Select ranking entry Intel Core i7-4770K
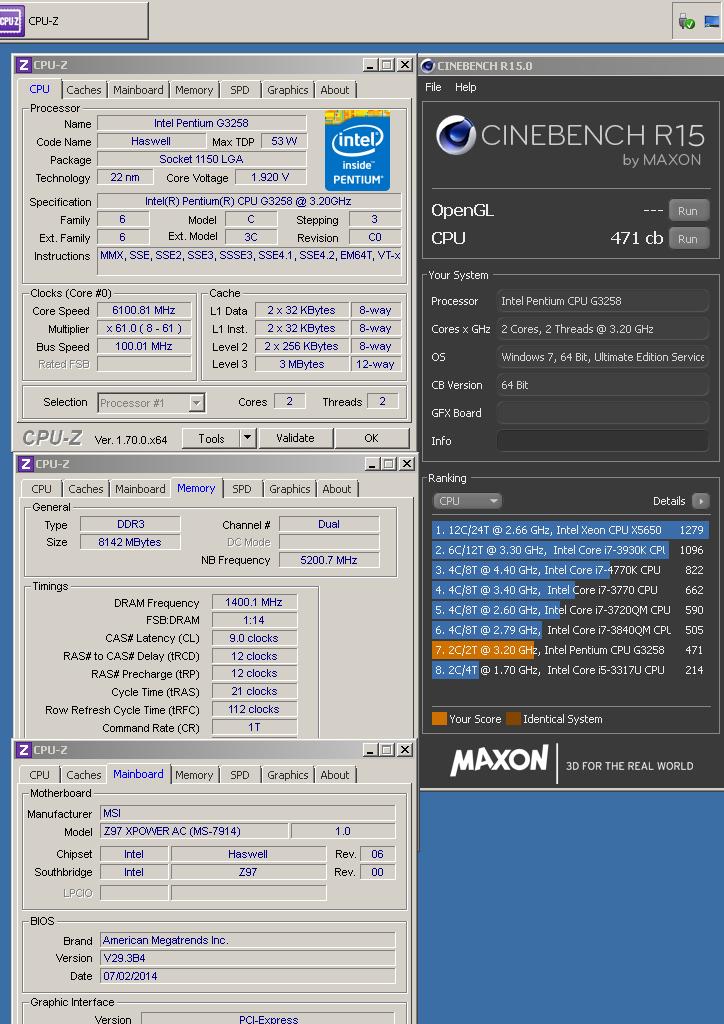This screenshot has width=724, height=1024. [570, 570]
